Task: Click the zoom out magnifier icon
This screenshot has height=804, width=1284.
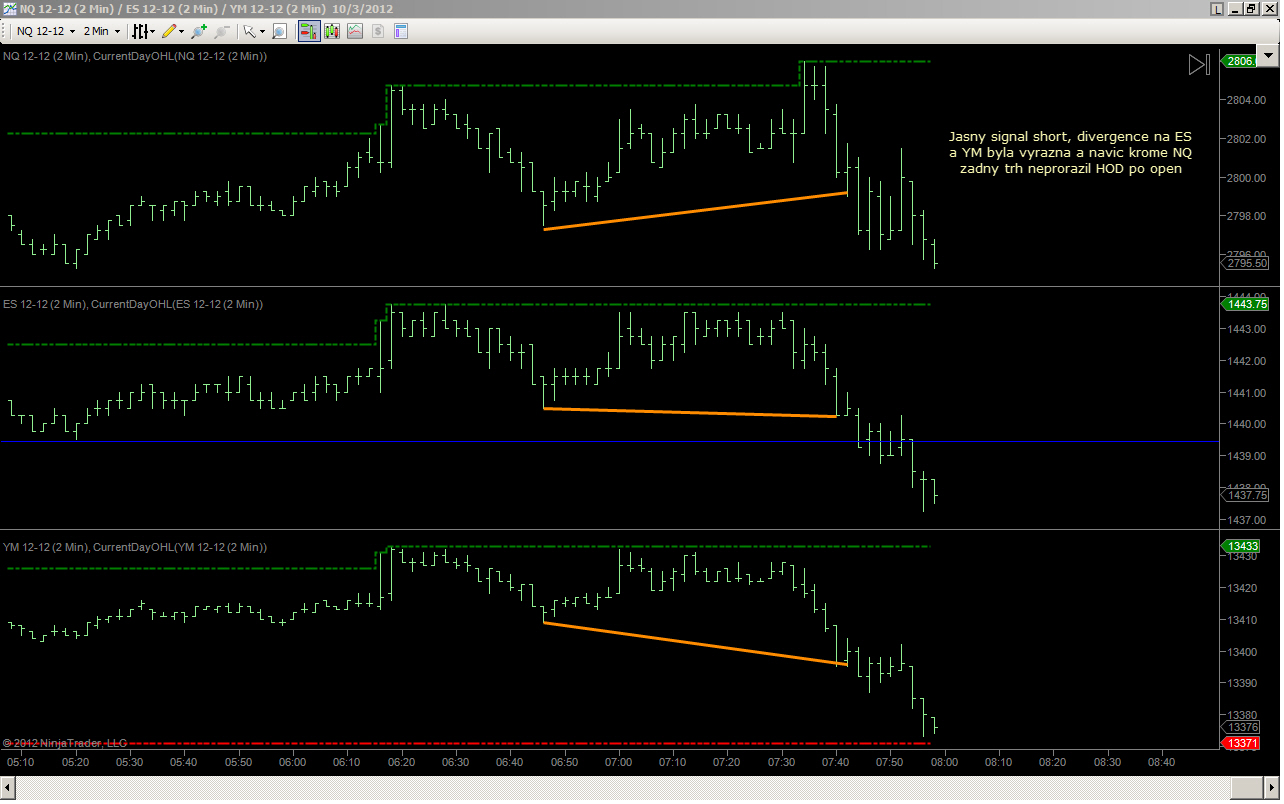Action: tap(222, 31)
